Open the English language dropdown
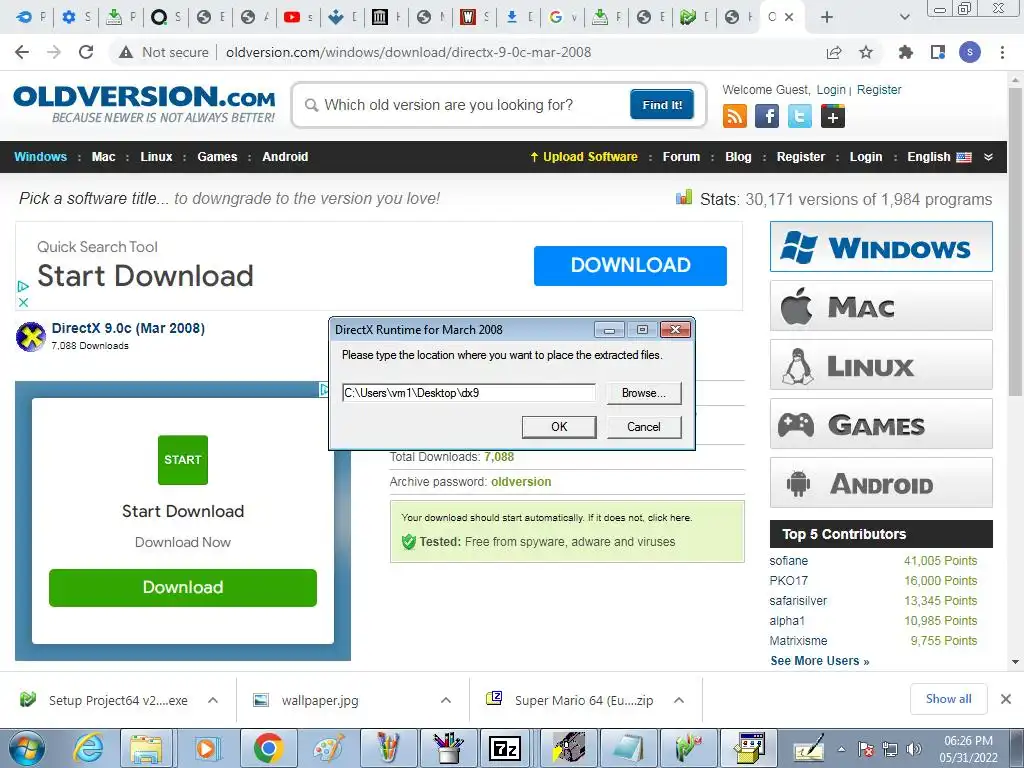Image resolution: width=1024 pixels, height=768 pixels. pyautogui.click(x=939, y=157)
